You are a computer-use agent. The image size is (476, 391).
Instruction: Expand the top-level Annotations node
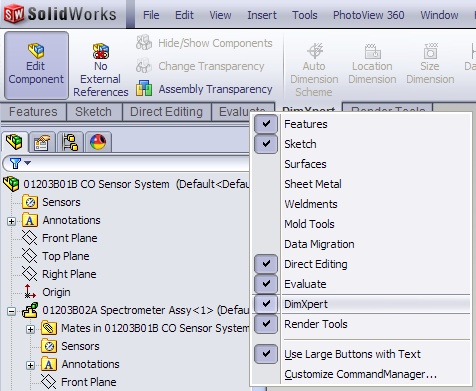click(11, 221)
